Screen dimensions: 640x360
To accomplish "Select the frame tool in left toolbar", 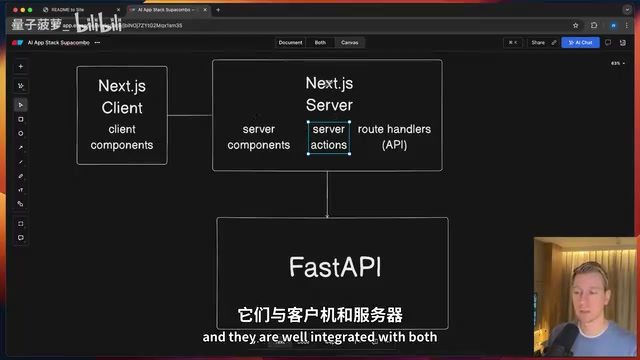I will [x=21, y=224].
